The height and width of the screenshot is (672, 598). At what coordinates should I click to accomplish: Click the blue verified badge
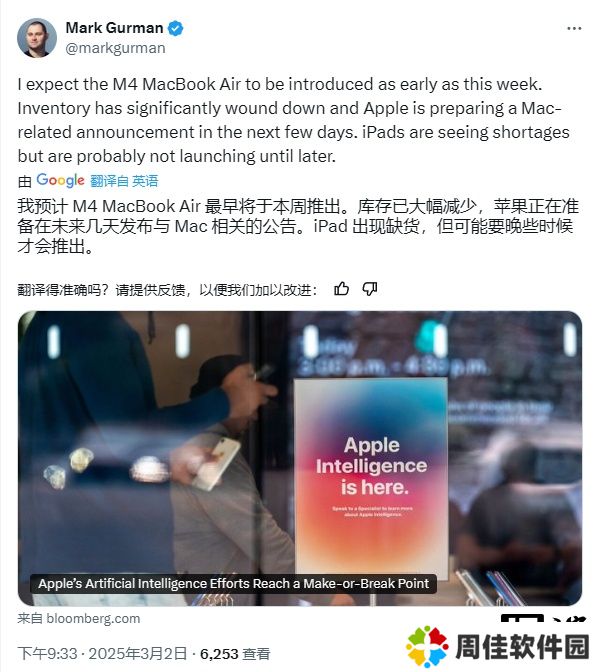pyautogui.click(x=175, y=28)
